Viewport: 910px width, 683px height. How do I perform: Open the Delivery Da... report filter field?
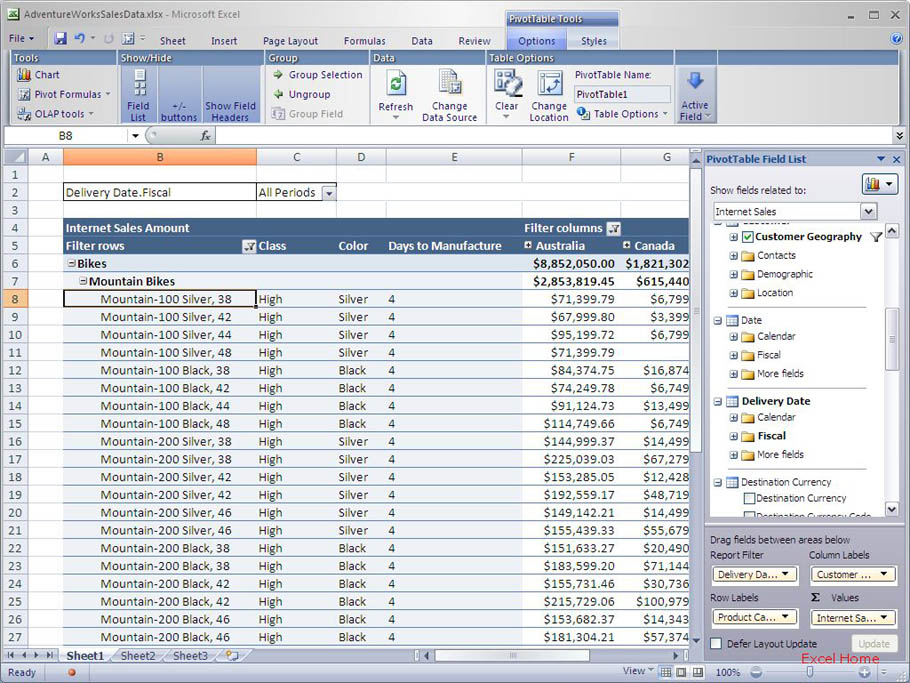[754, 574]
